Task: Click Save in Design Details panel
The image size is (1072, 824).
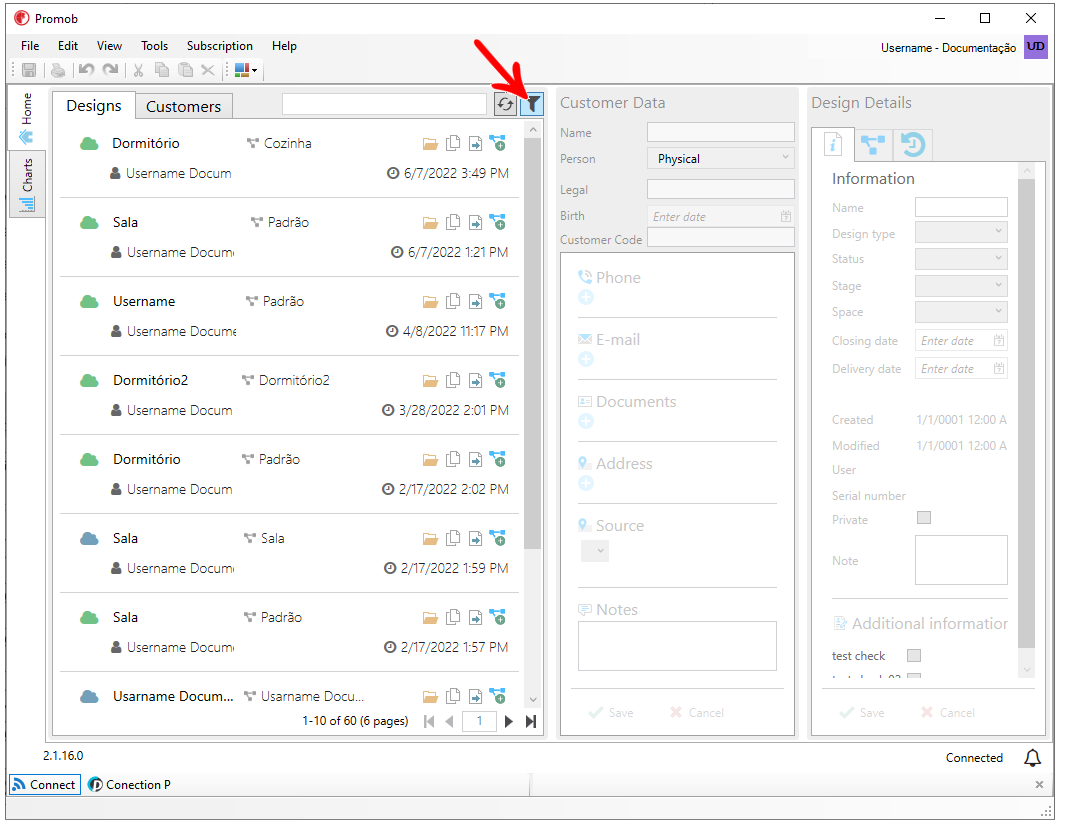Action: [862, 713]
